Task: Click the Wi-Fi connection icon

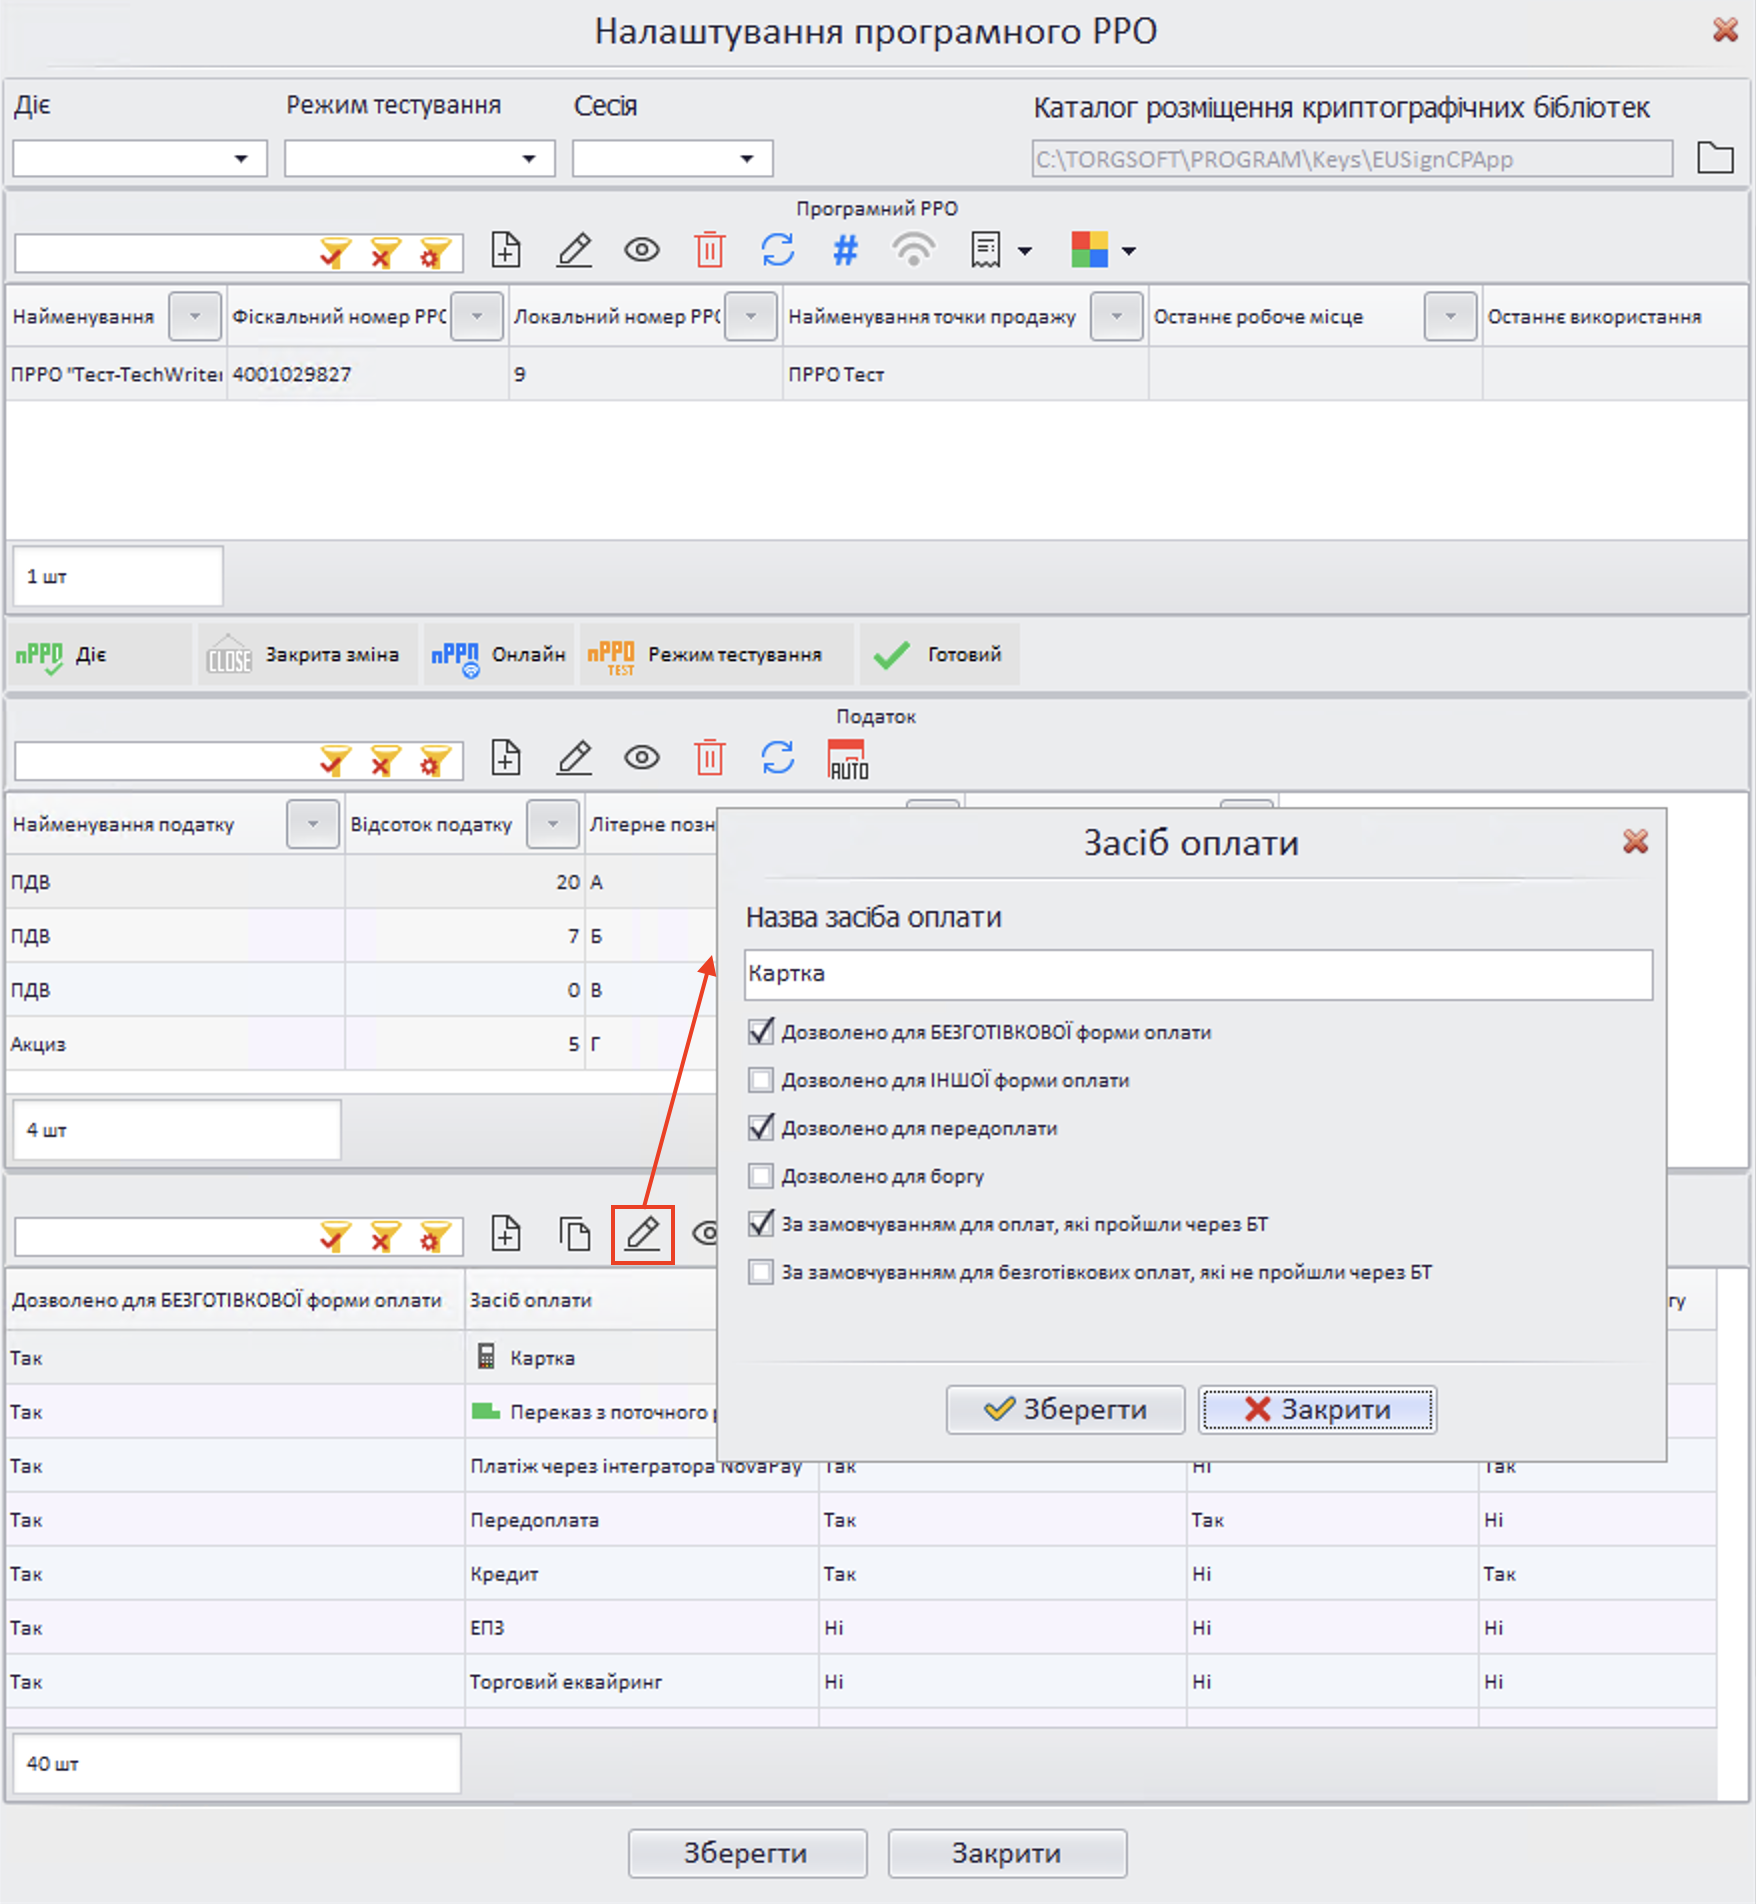Action: pyautogui.click(x=913, y=250)
